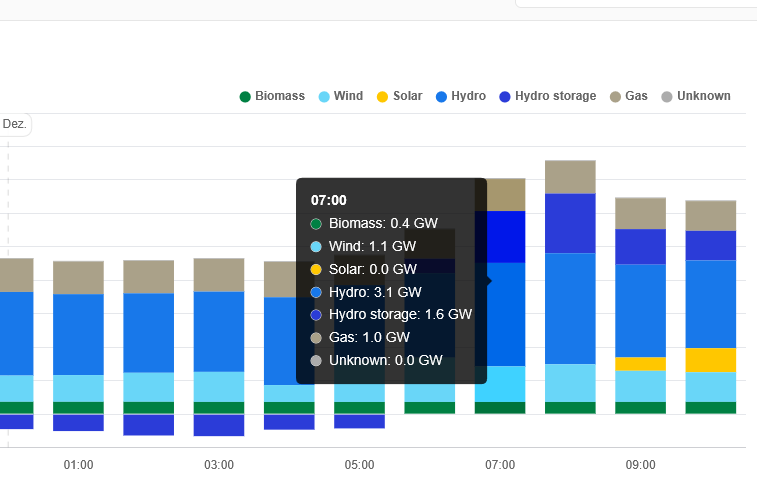Click the input field at the top right
The width and height of the screenshot is (757, 479).
(x=636, y=3)
